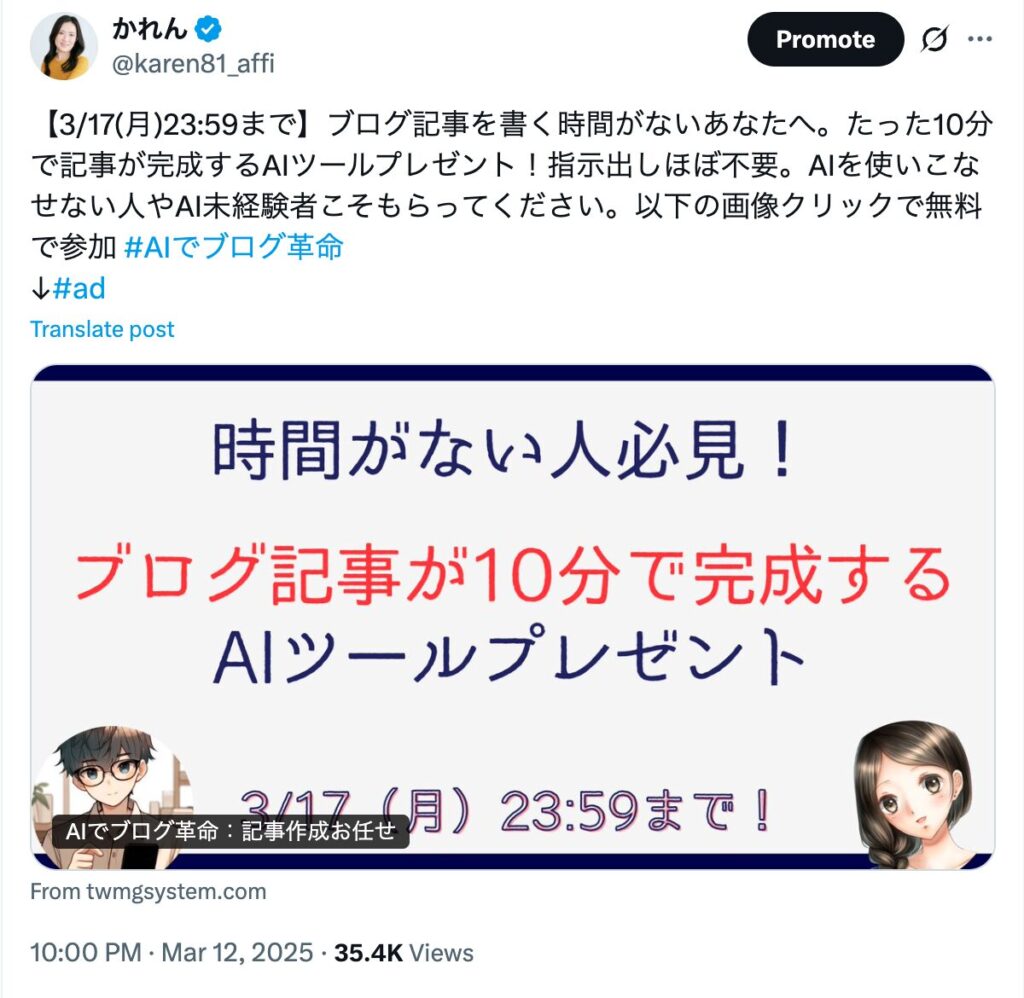Viewport: 1024px width, 998px height.
Task: Click the AIツールプレゼント line in the card
Action: [x=509, y=654]
